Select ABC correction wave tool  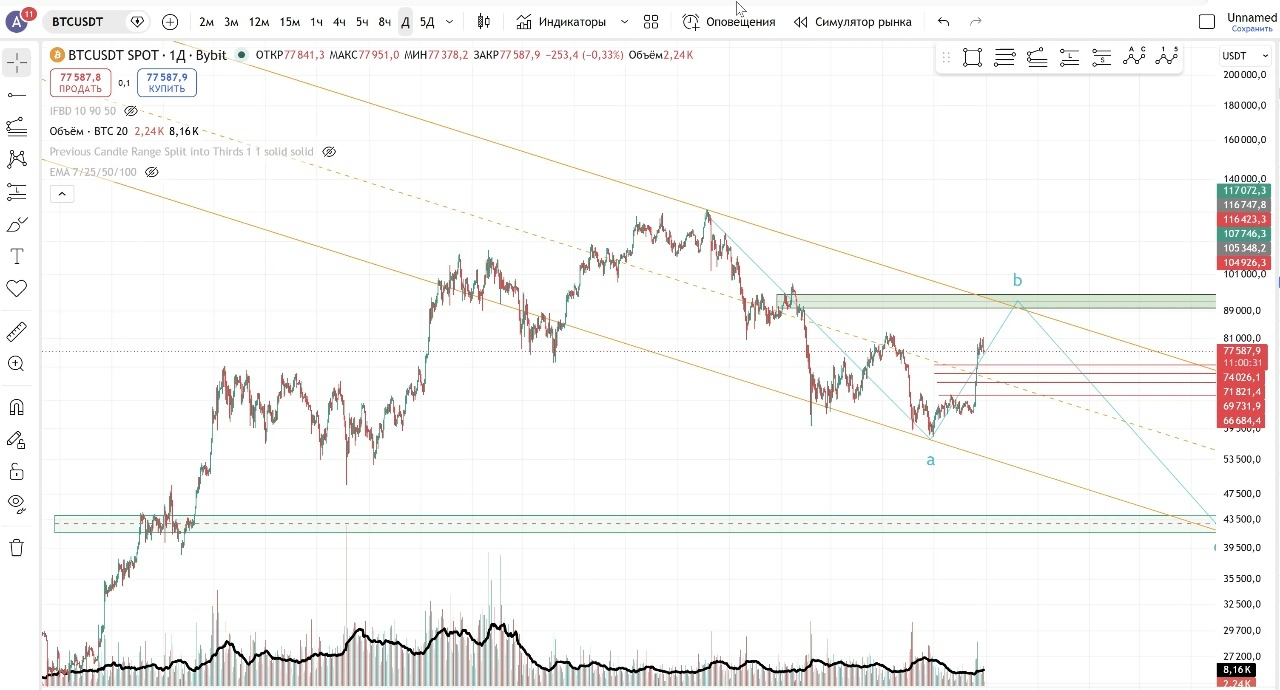click(1134, 57)
